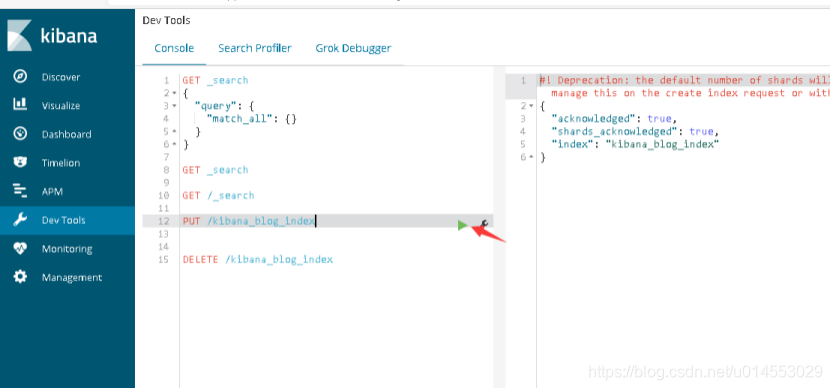Open APM via its lines icon
This screenshot has width=832, height=390.
tap(20, 191)
